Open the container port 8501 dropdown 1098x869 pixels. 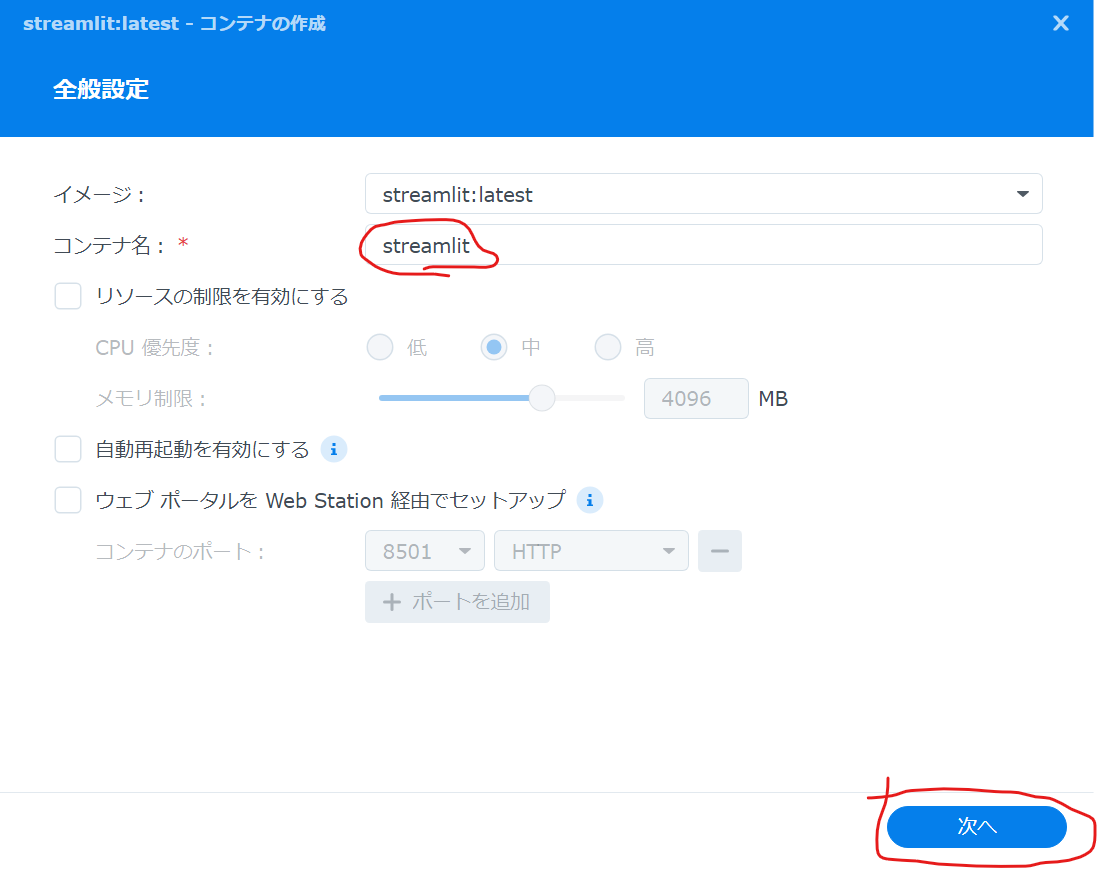(x=424, y=550)
